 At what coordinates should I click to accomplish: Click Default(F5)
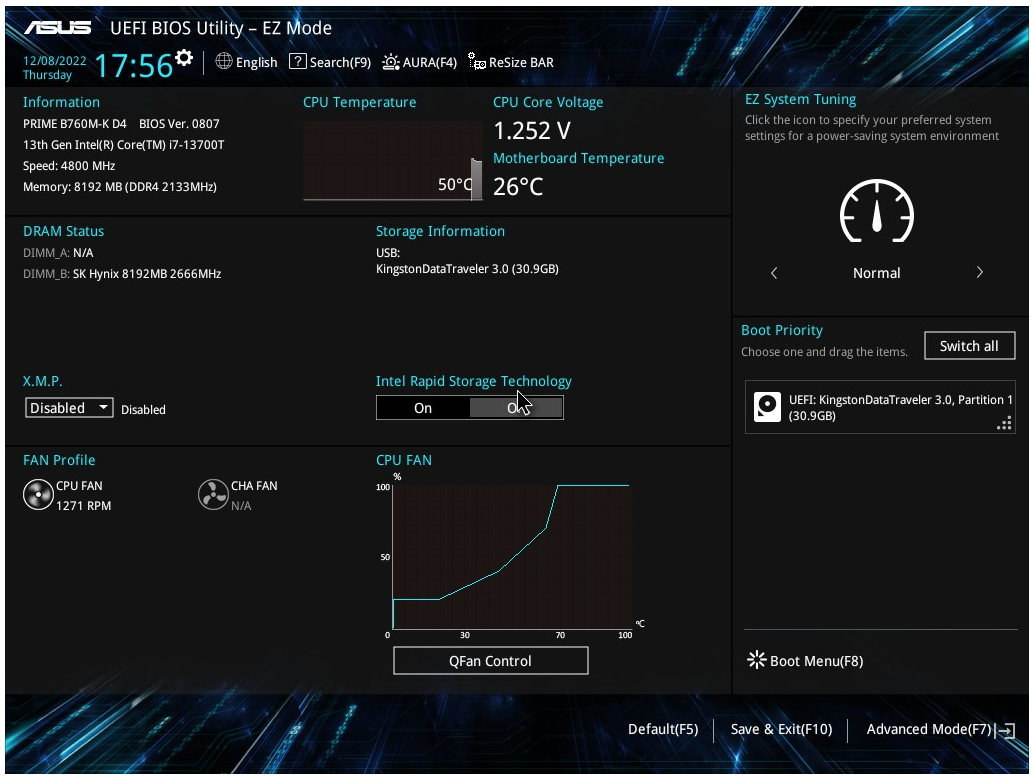(x=663, y=729)
